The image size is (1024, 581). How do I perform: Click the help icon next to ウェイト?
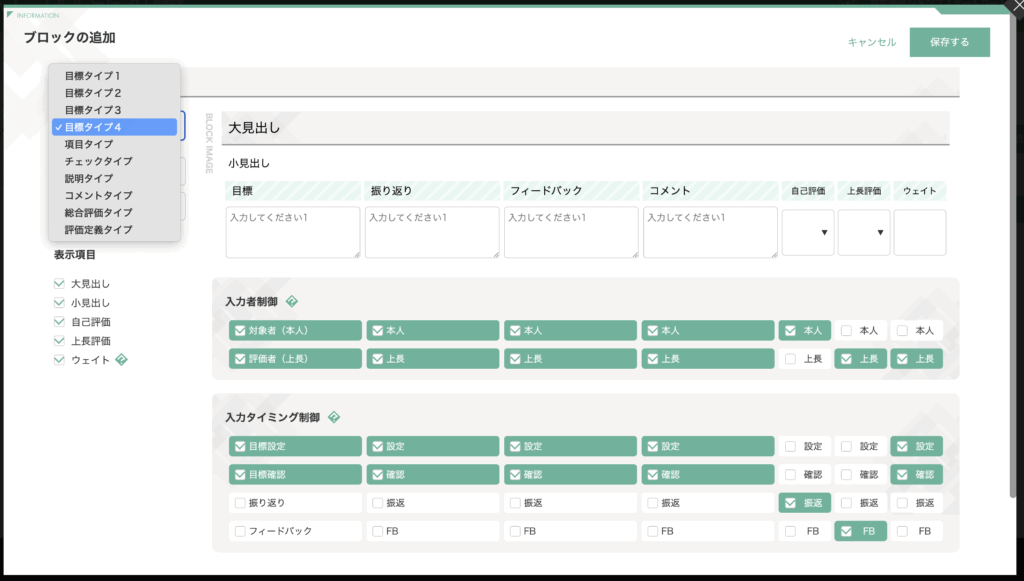click(x=121, y=360)
